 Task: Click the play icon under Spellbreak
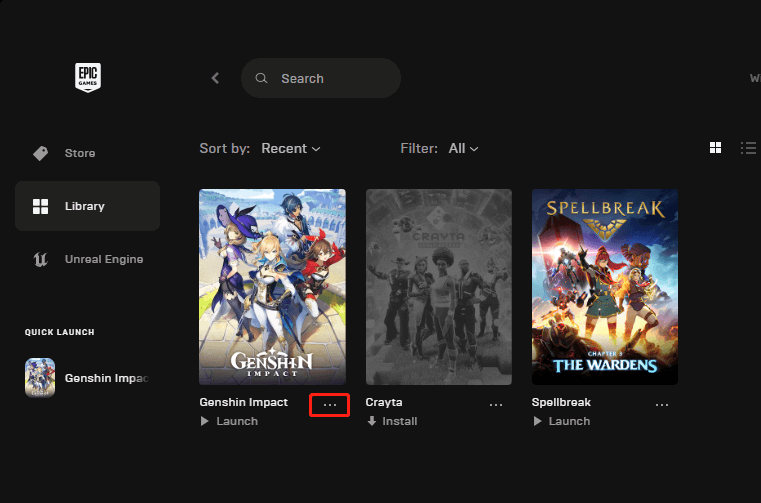pos(537,421)
